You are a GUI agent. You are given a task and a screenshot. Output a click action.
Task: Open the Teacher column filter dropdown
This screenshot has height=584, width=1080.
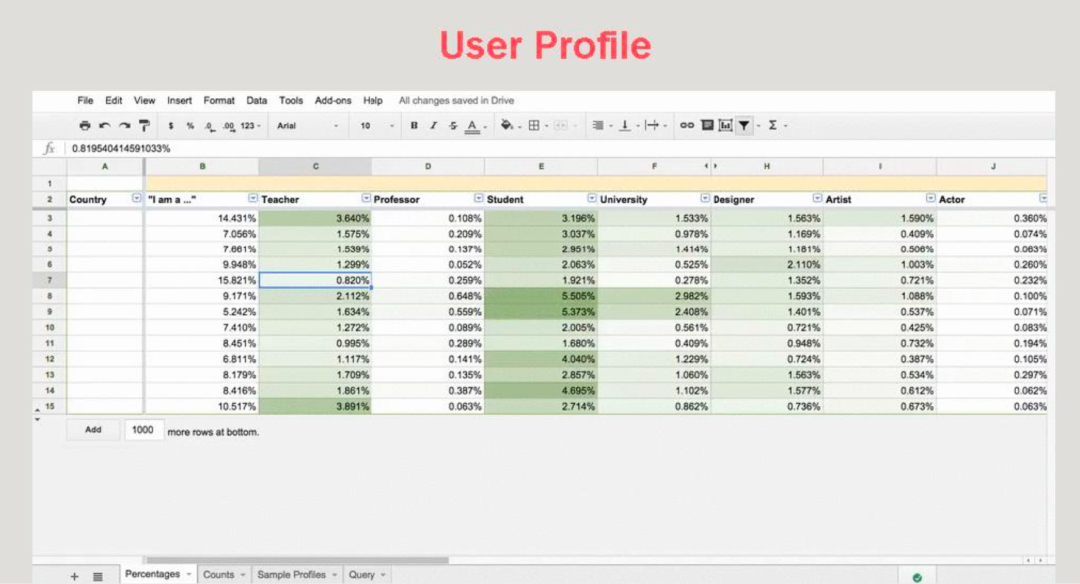pos(366,199)
